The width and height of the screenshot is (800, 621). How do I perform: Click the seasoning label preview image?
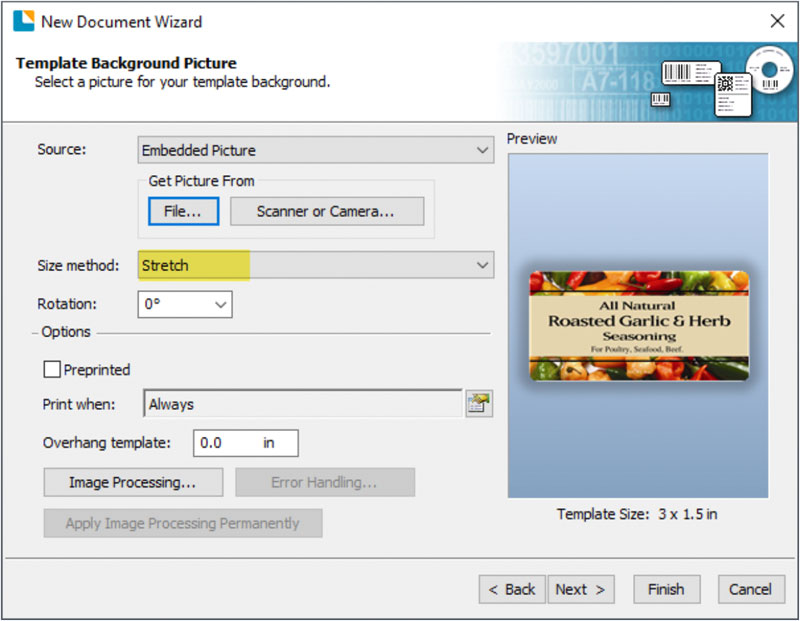639,326
